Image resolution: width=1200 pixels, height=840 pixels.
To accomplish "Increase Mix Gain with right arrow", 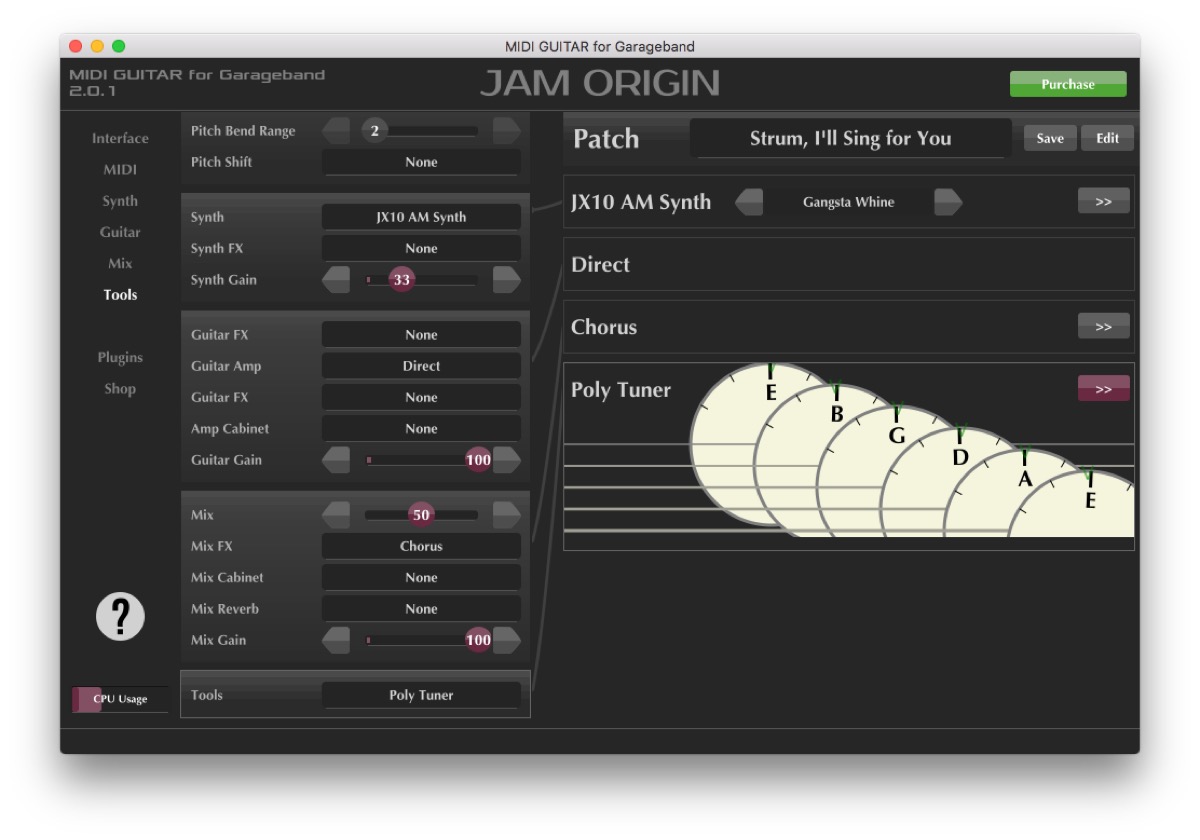I will coord(506,640).
